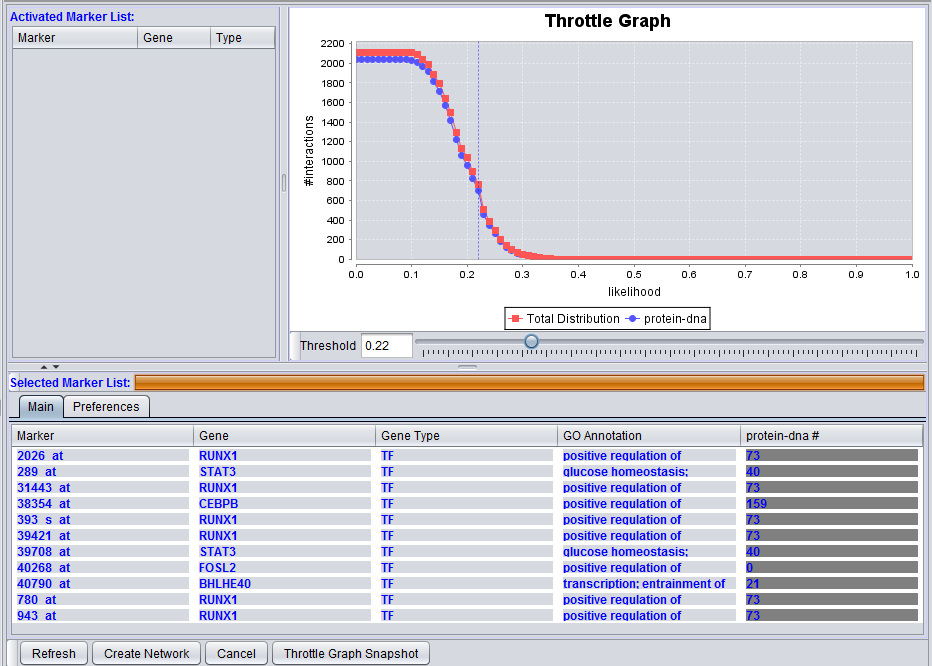932x666 pixels.
Task: Click the split pane expand-down arrow
Action: [56, 367]
